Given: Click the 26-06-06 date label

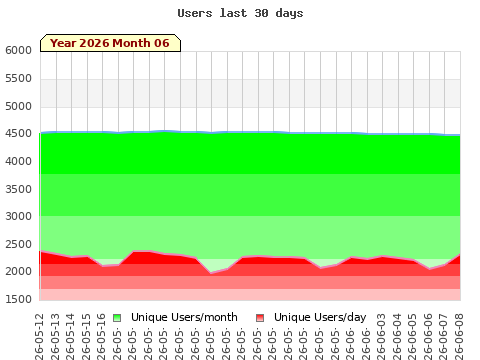Looking at the screenshot, I should [428, 337].
